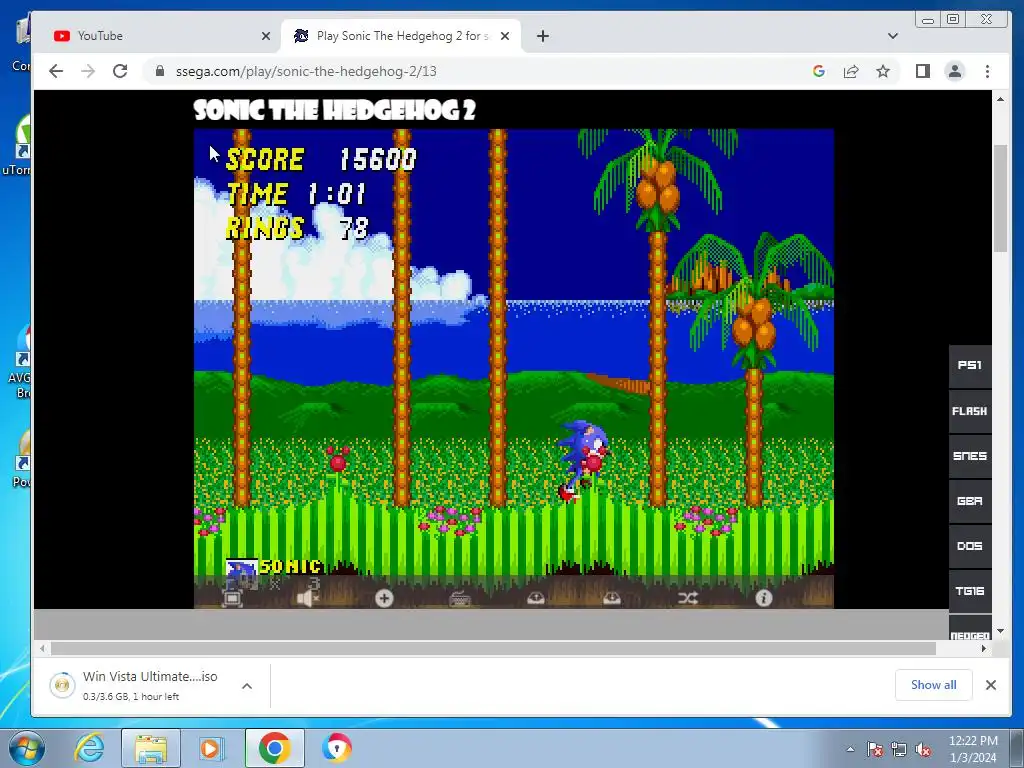Toggle fullscreen icon in emulator toolbar
Image resolution: width=1024 pixels, height=768 pixels.
point(232,598)
